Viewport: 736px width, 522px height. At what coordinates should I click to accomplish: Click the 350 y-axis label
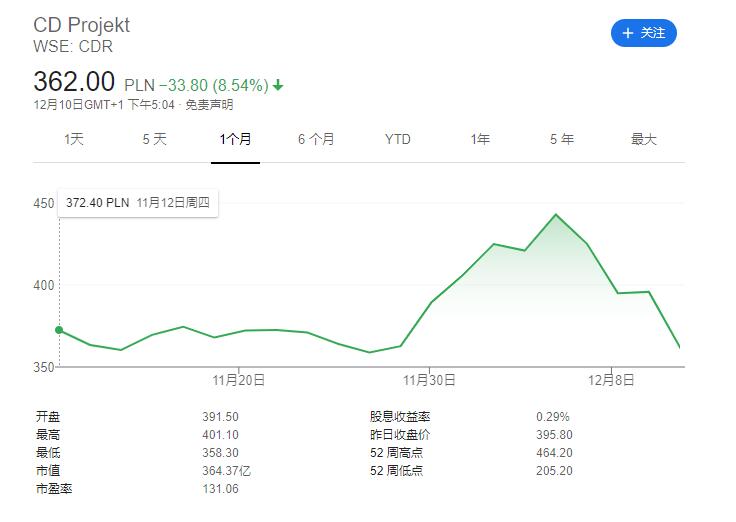44,367
